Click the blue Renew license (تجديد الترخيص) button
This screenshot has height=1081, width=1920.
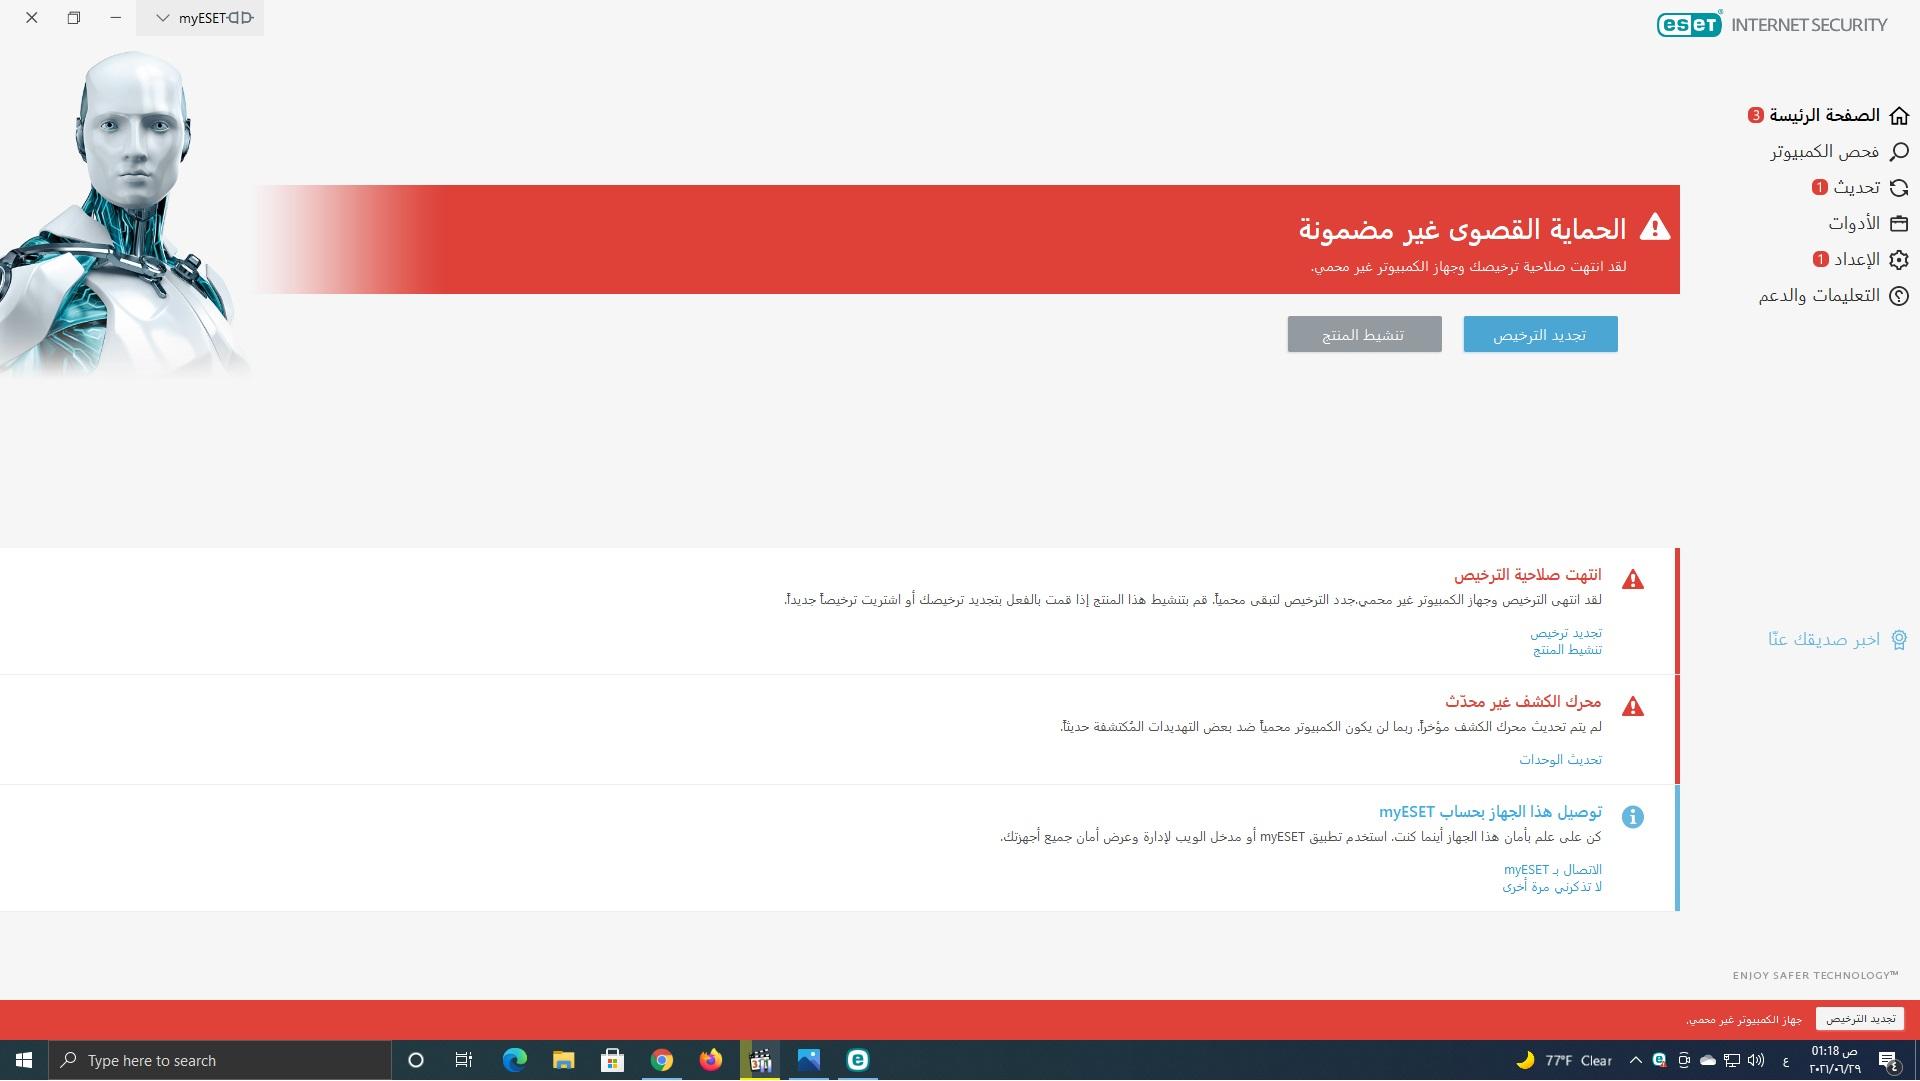(1540, 334)
